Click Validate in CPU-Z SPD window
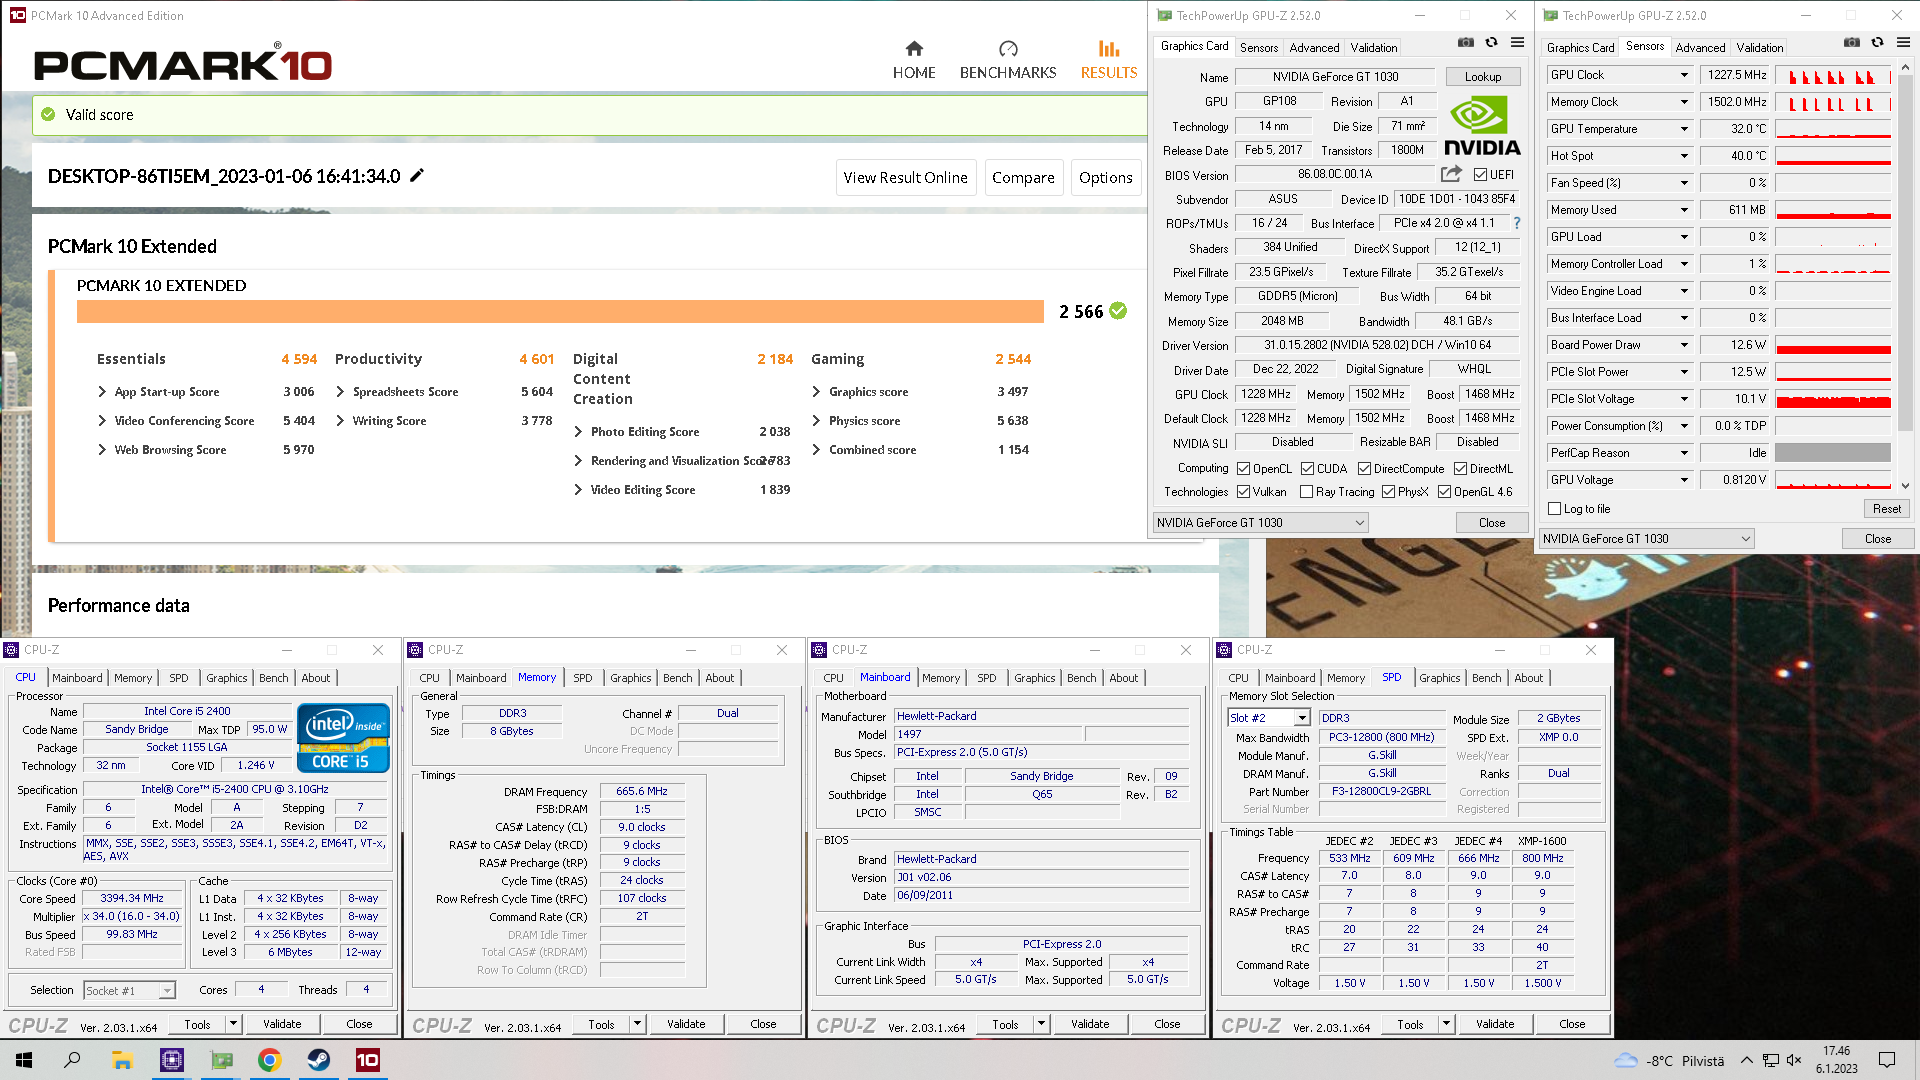The width and height of the screenshot is (1920, 1080). [x=1494, y=1024]
